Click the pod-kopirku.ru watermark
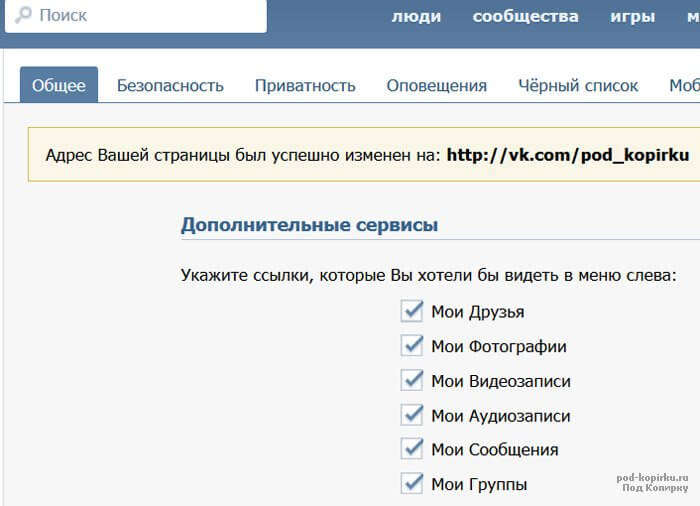This screenshot has height=506, width=700. 652,483
